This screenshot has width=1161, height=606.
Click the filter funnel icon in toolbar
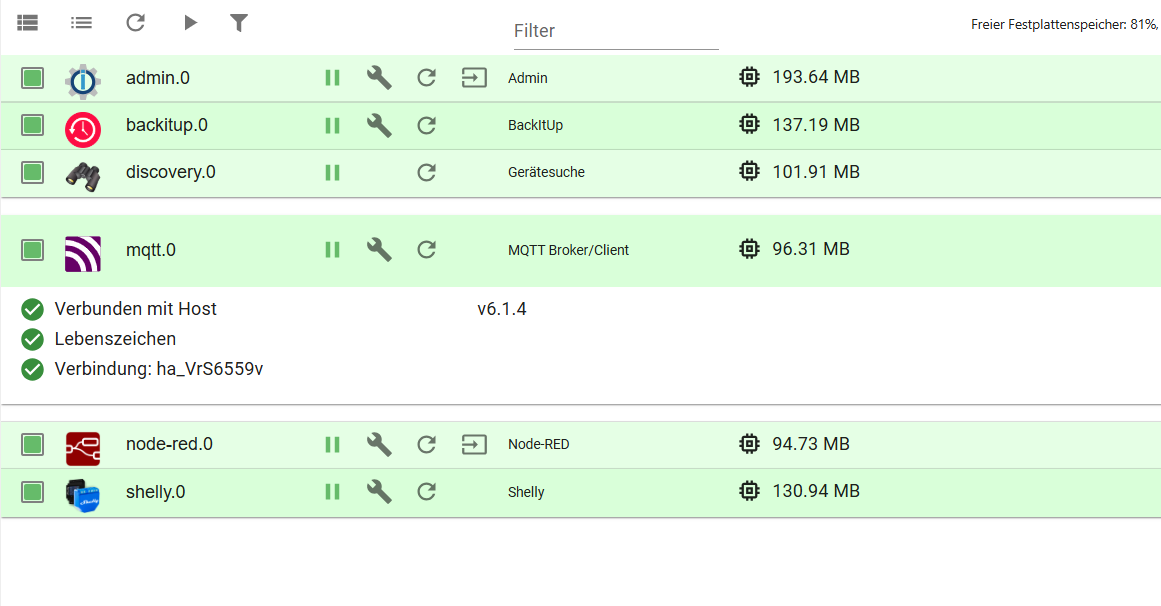click(239, 22)
